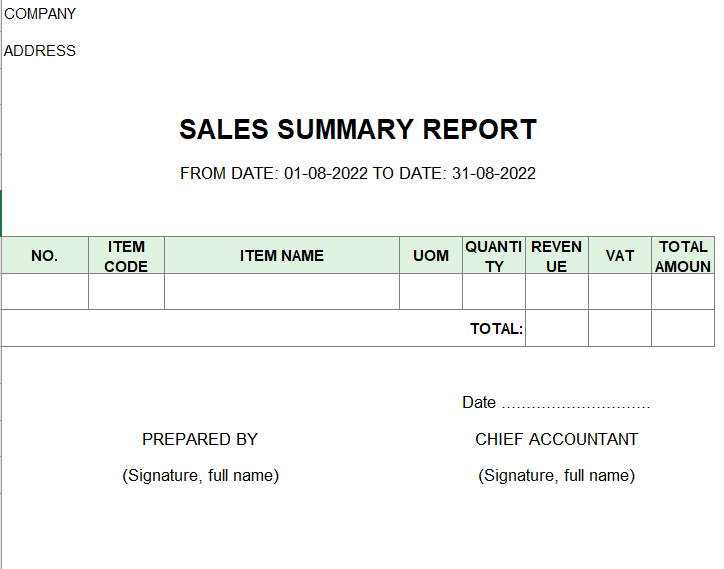Click the Date dotted line cell

(556, 402)
